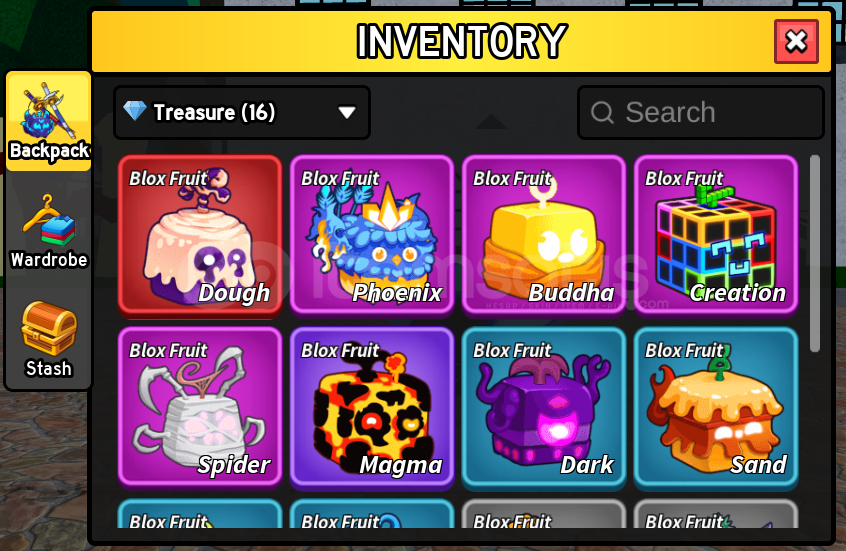846x551 pixels.
Task: Expand the Treasure (16) dropdown
Action: click(242, 112)
